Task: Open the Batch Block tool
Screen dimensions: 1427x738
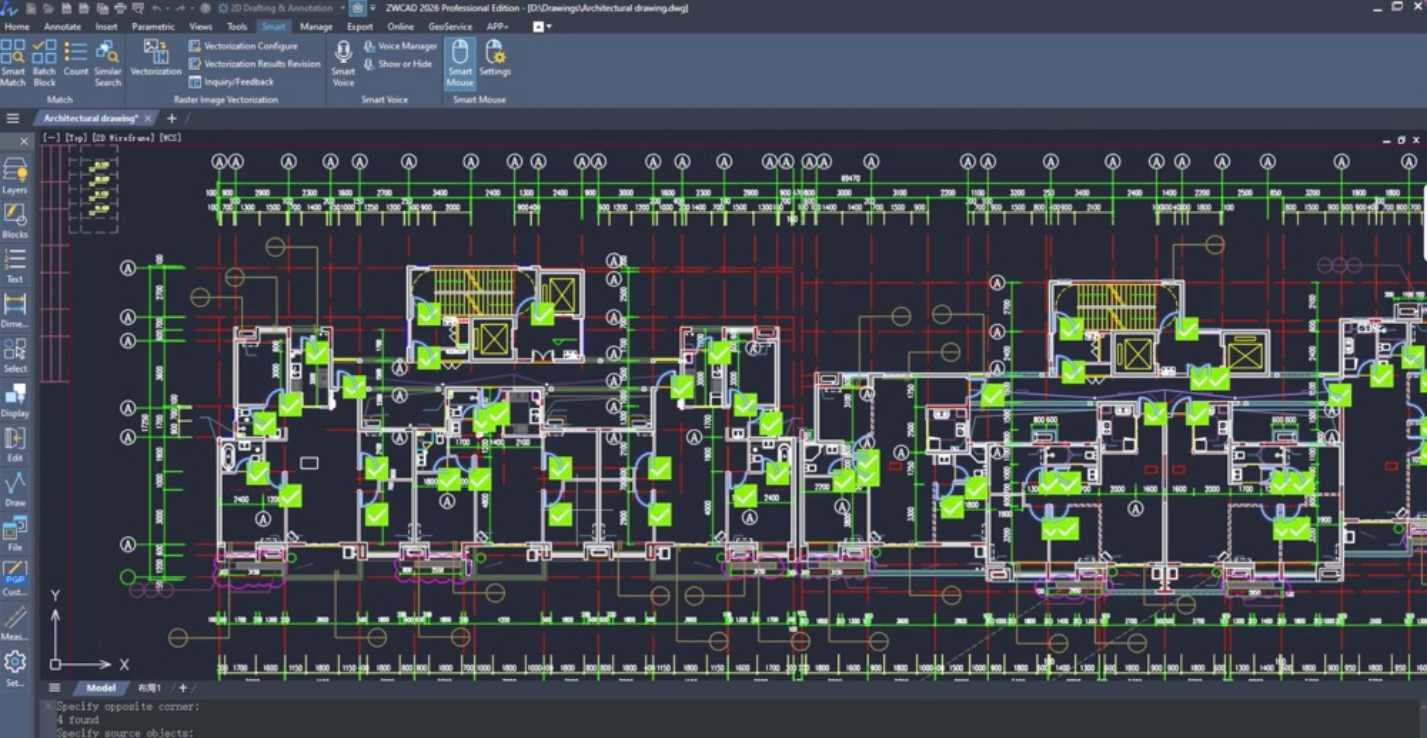Action: pyautogui.click(x=44, y=62)
